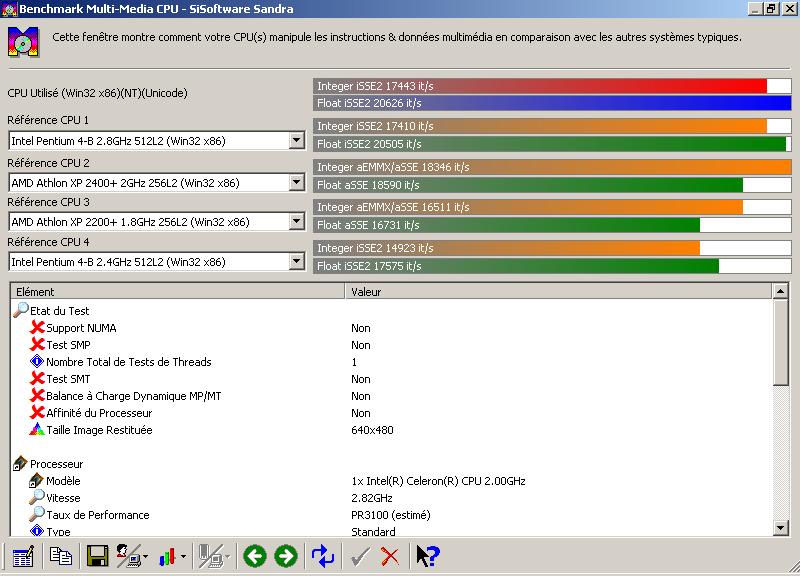Select the Support NUMA row
Screen dimensions: 800x576
tap(392, 328)
